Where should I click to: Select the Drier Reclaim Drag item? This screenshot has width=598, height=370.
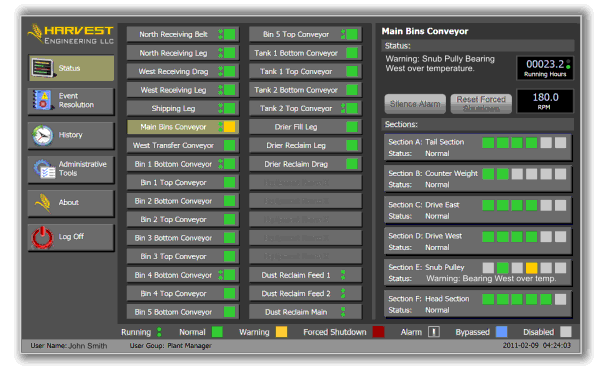[x=305, y=164]
